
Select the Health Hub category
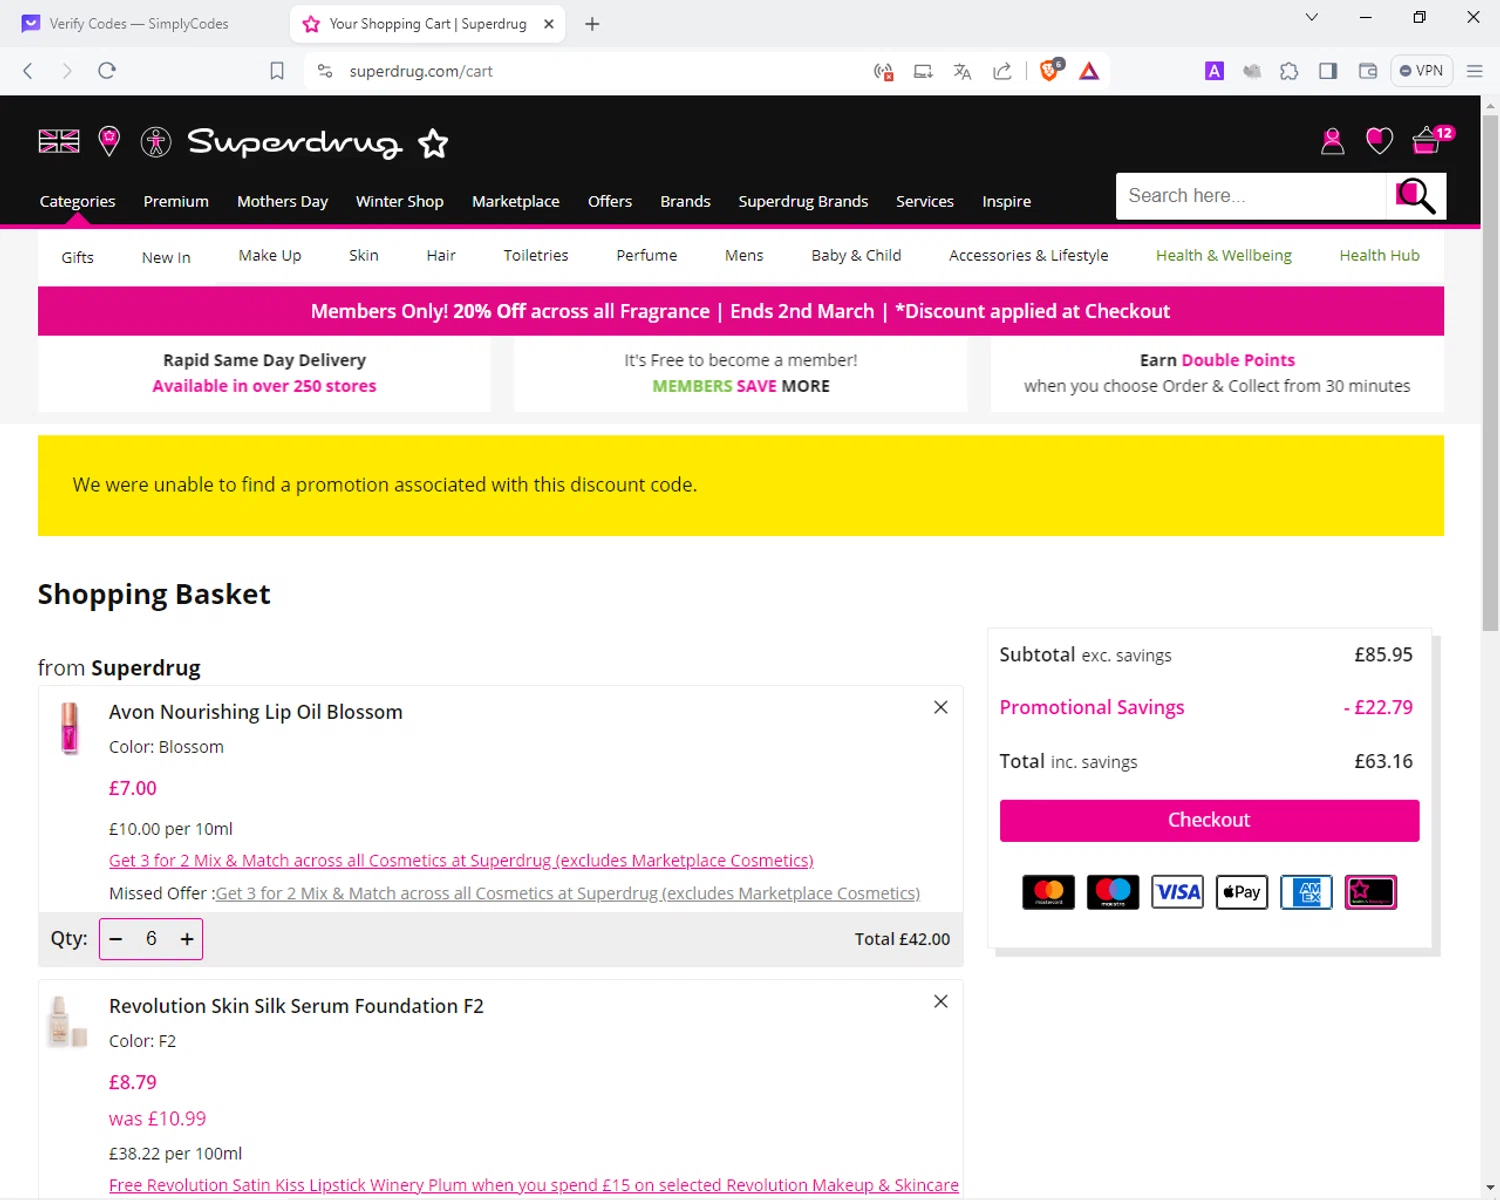[x=1379, y=255]
